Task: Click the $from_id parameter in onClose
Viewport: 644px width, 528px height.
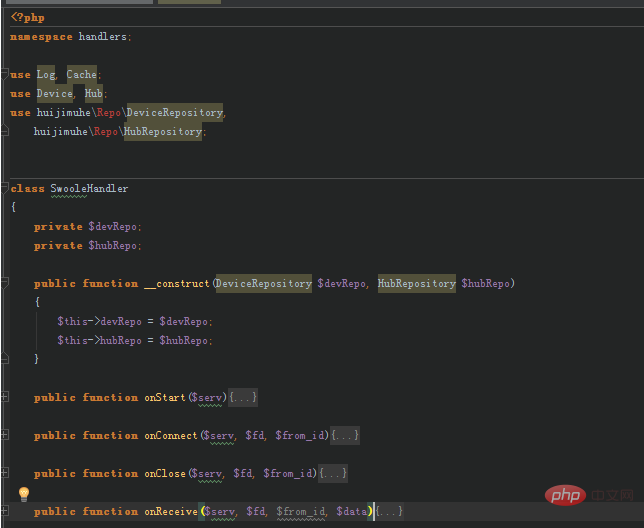Action: (288, 473)
